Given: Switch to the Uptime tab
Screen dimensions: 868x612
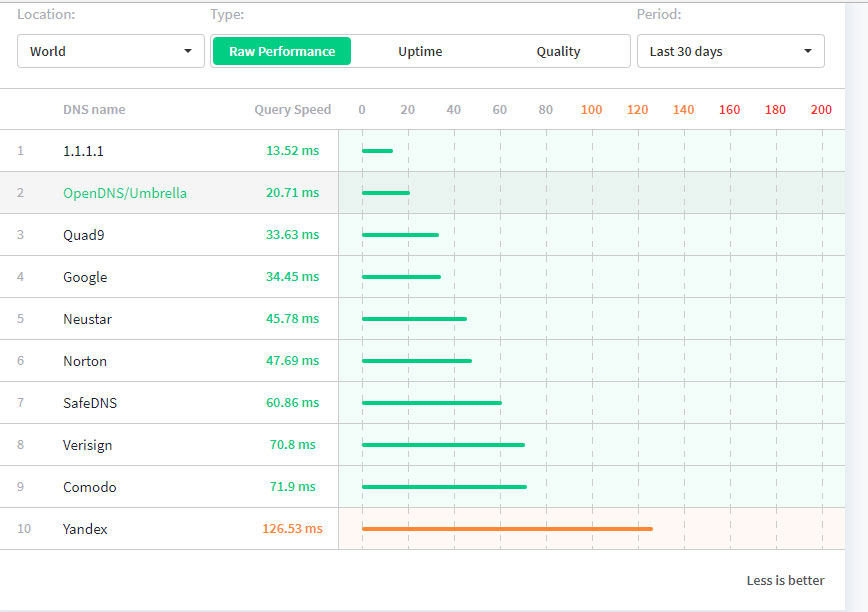Looking at the screenshot, I should click(x=420, y=51).
